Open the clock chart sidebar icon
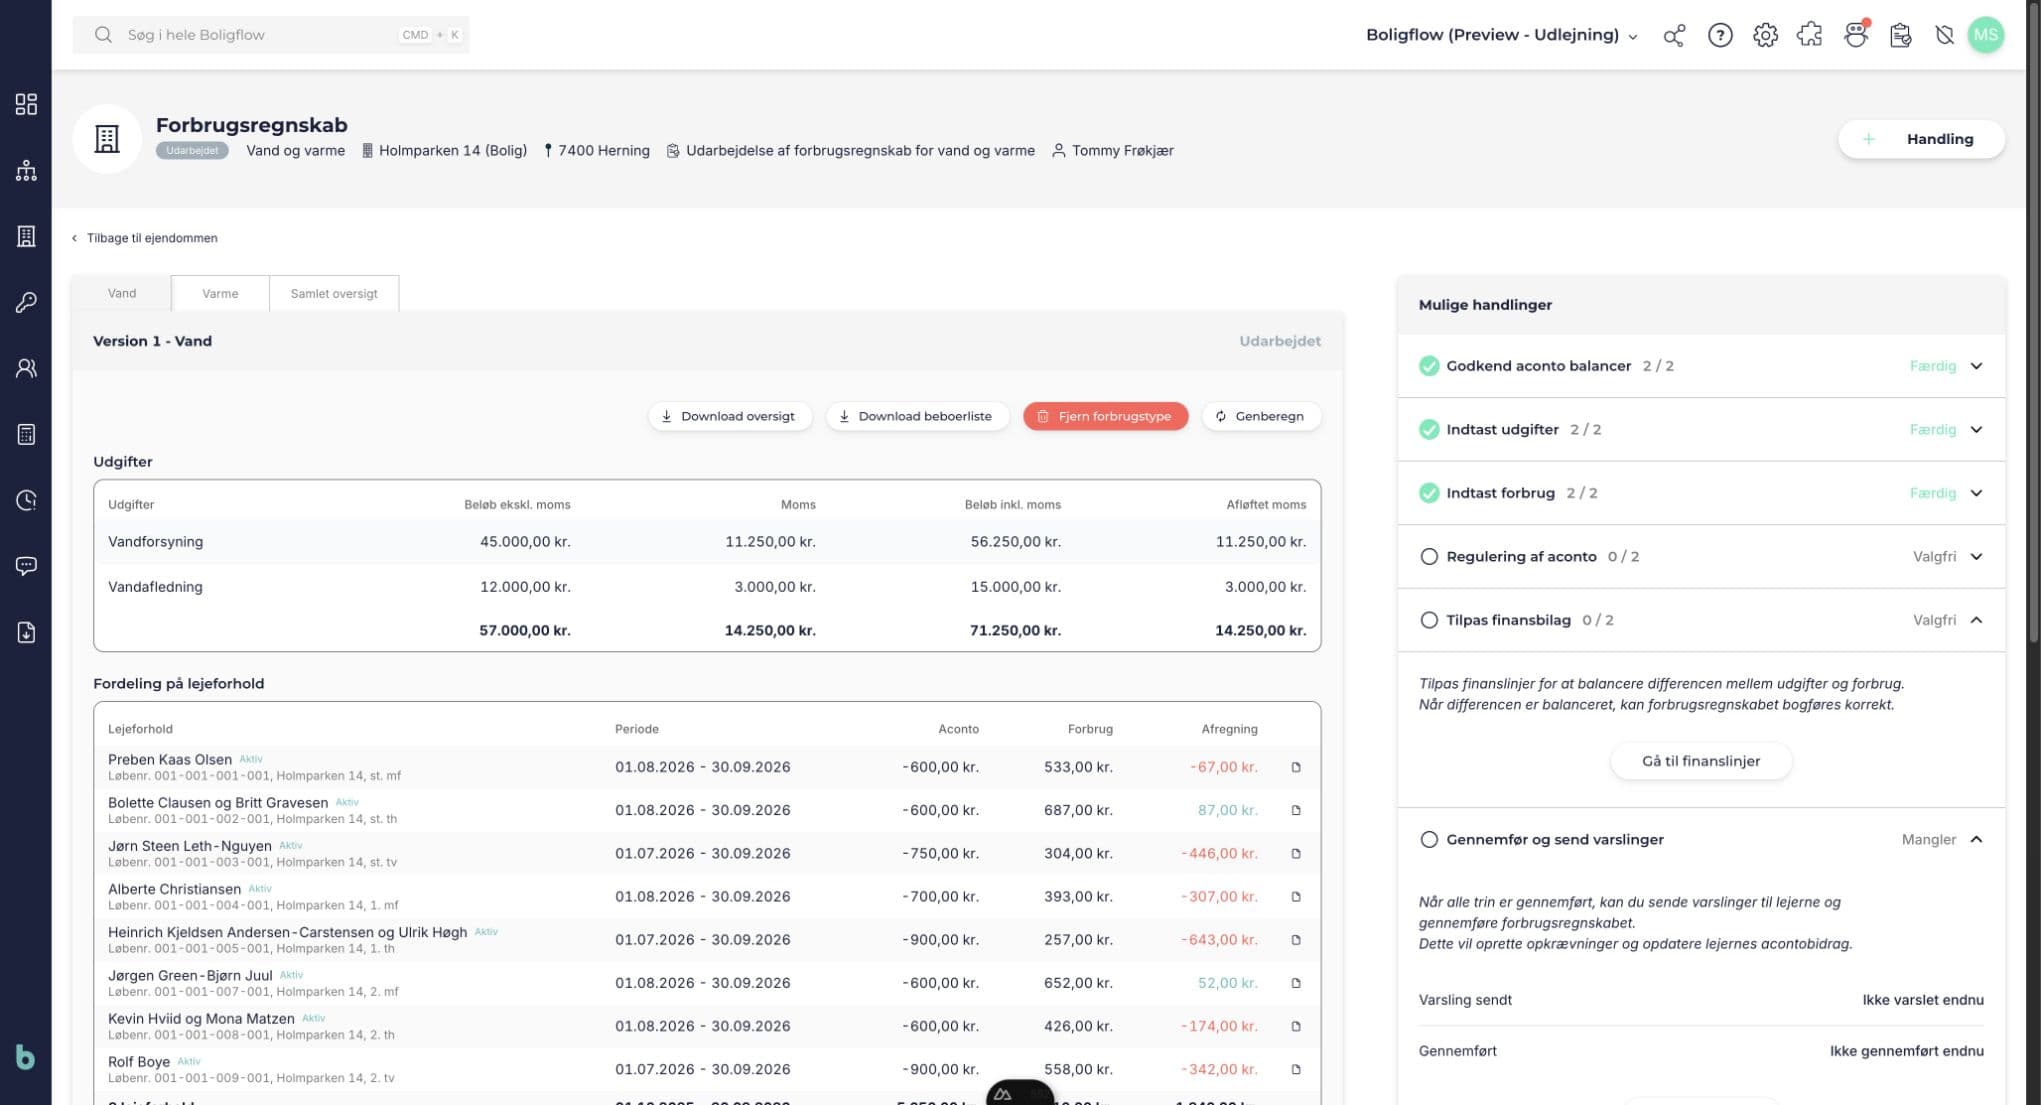Screen dimensions: 2041x1105 (26, 500)
